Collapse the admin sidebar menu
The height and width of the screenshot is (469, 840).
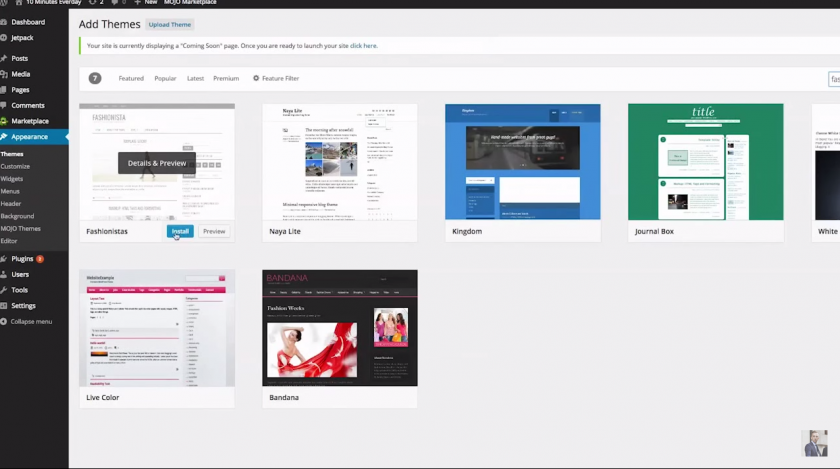tap(31, 322)
